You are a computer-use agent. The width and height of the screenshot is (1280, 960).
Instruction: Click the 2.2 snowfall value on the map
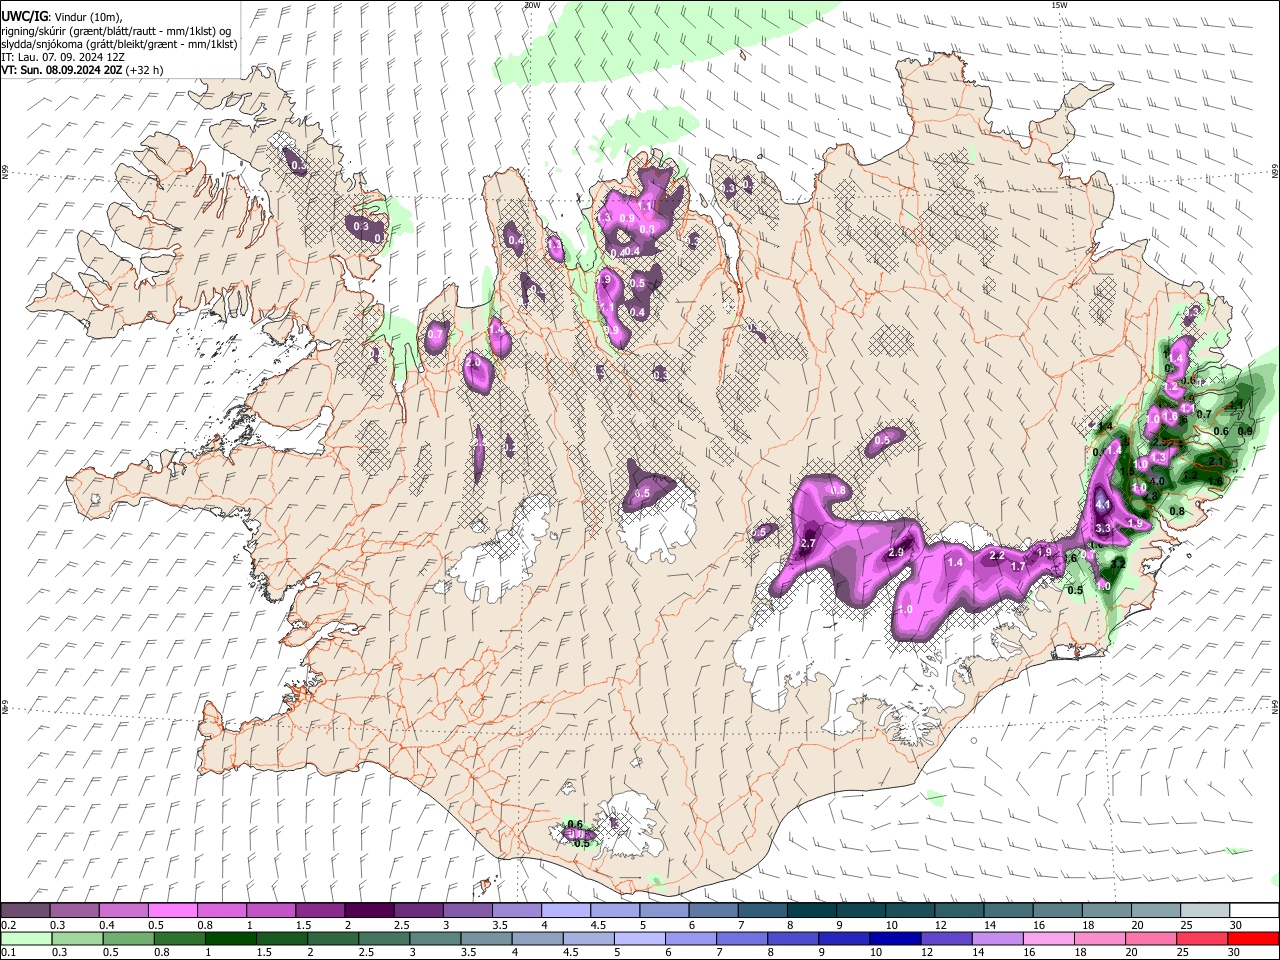click(996, 555)
